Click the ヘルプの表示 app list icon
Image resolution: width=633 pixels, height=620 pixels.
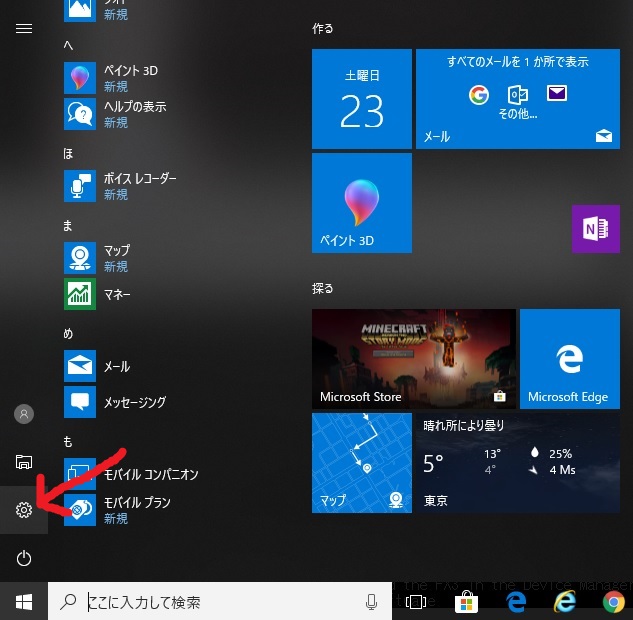click(80, 114)
